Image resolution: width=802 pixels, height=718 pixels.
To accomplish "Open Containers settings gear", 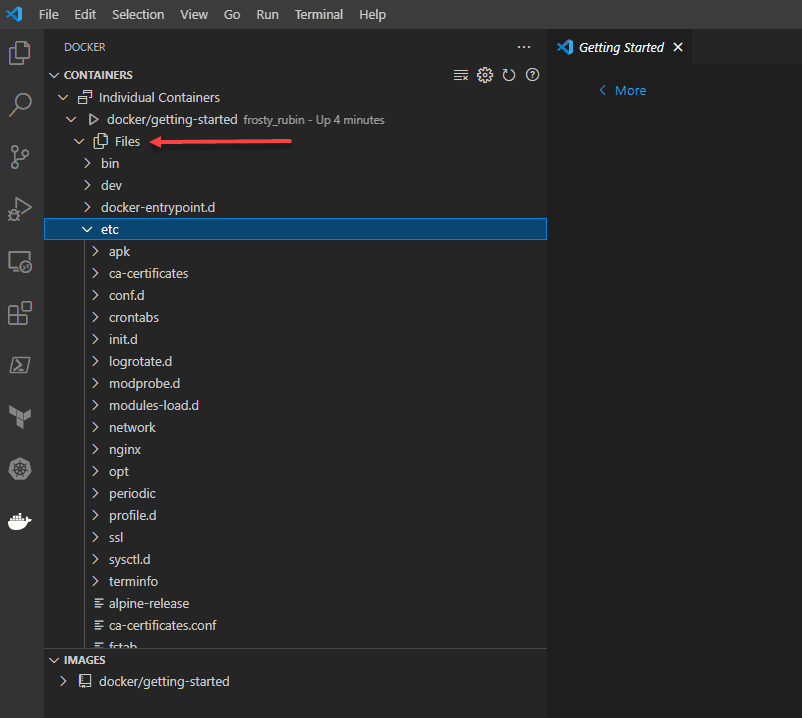I will [x=485, y=75].
